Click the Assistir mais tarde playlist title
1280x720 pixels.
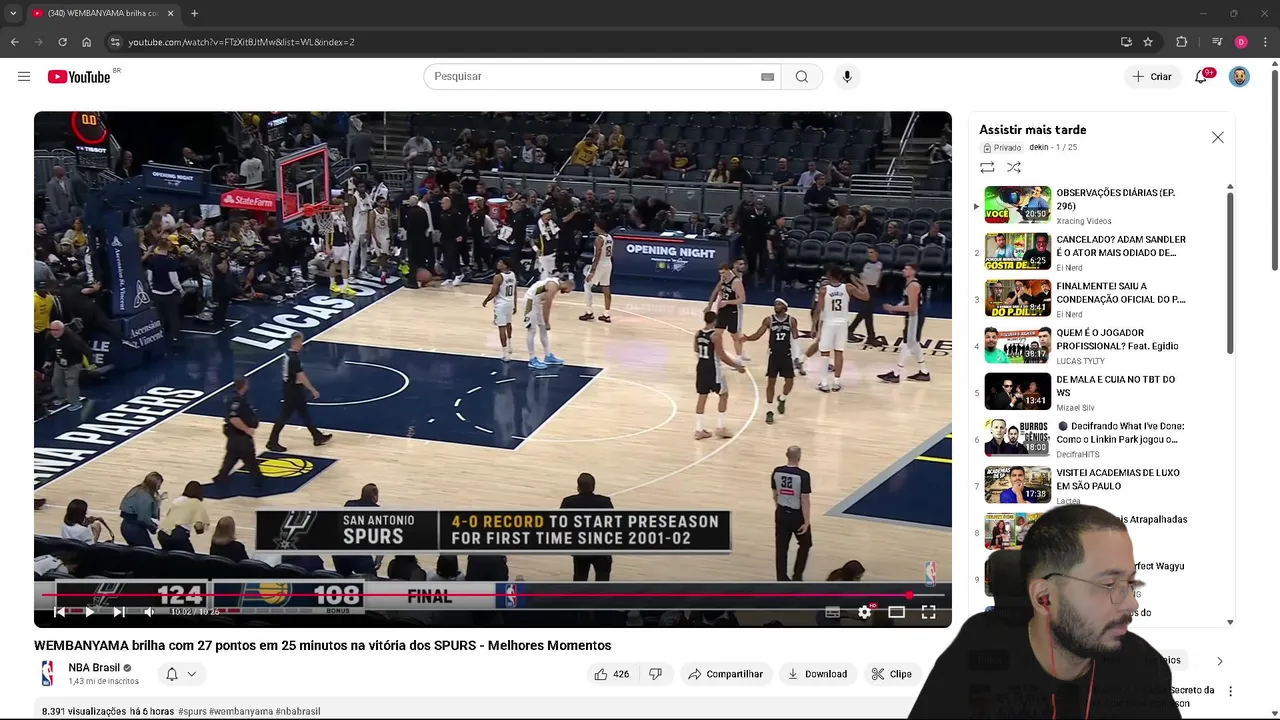click(1033, 130)
